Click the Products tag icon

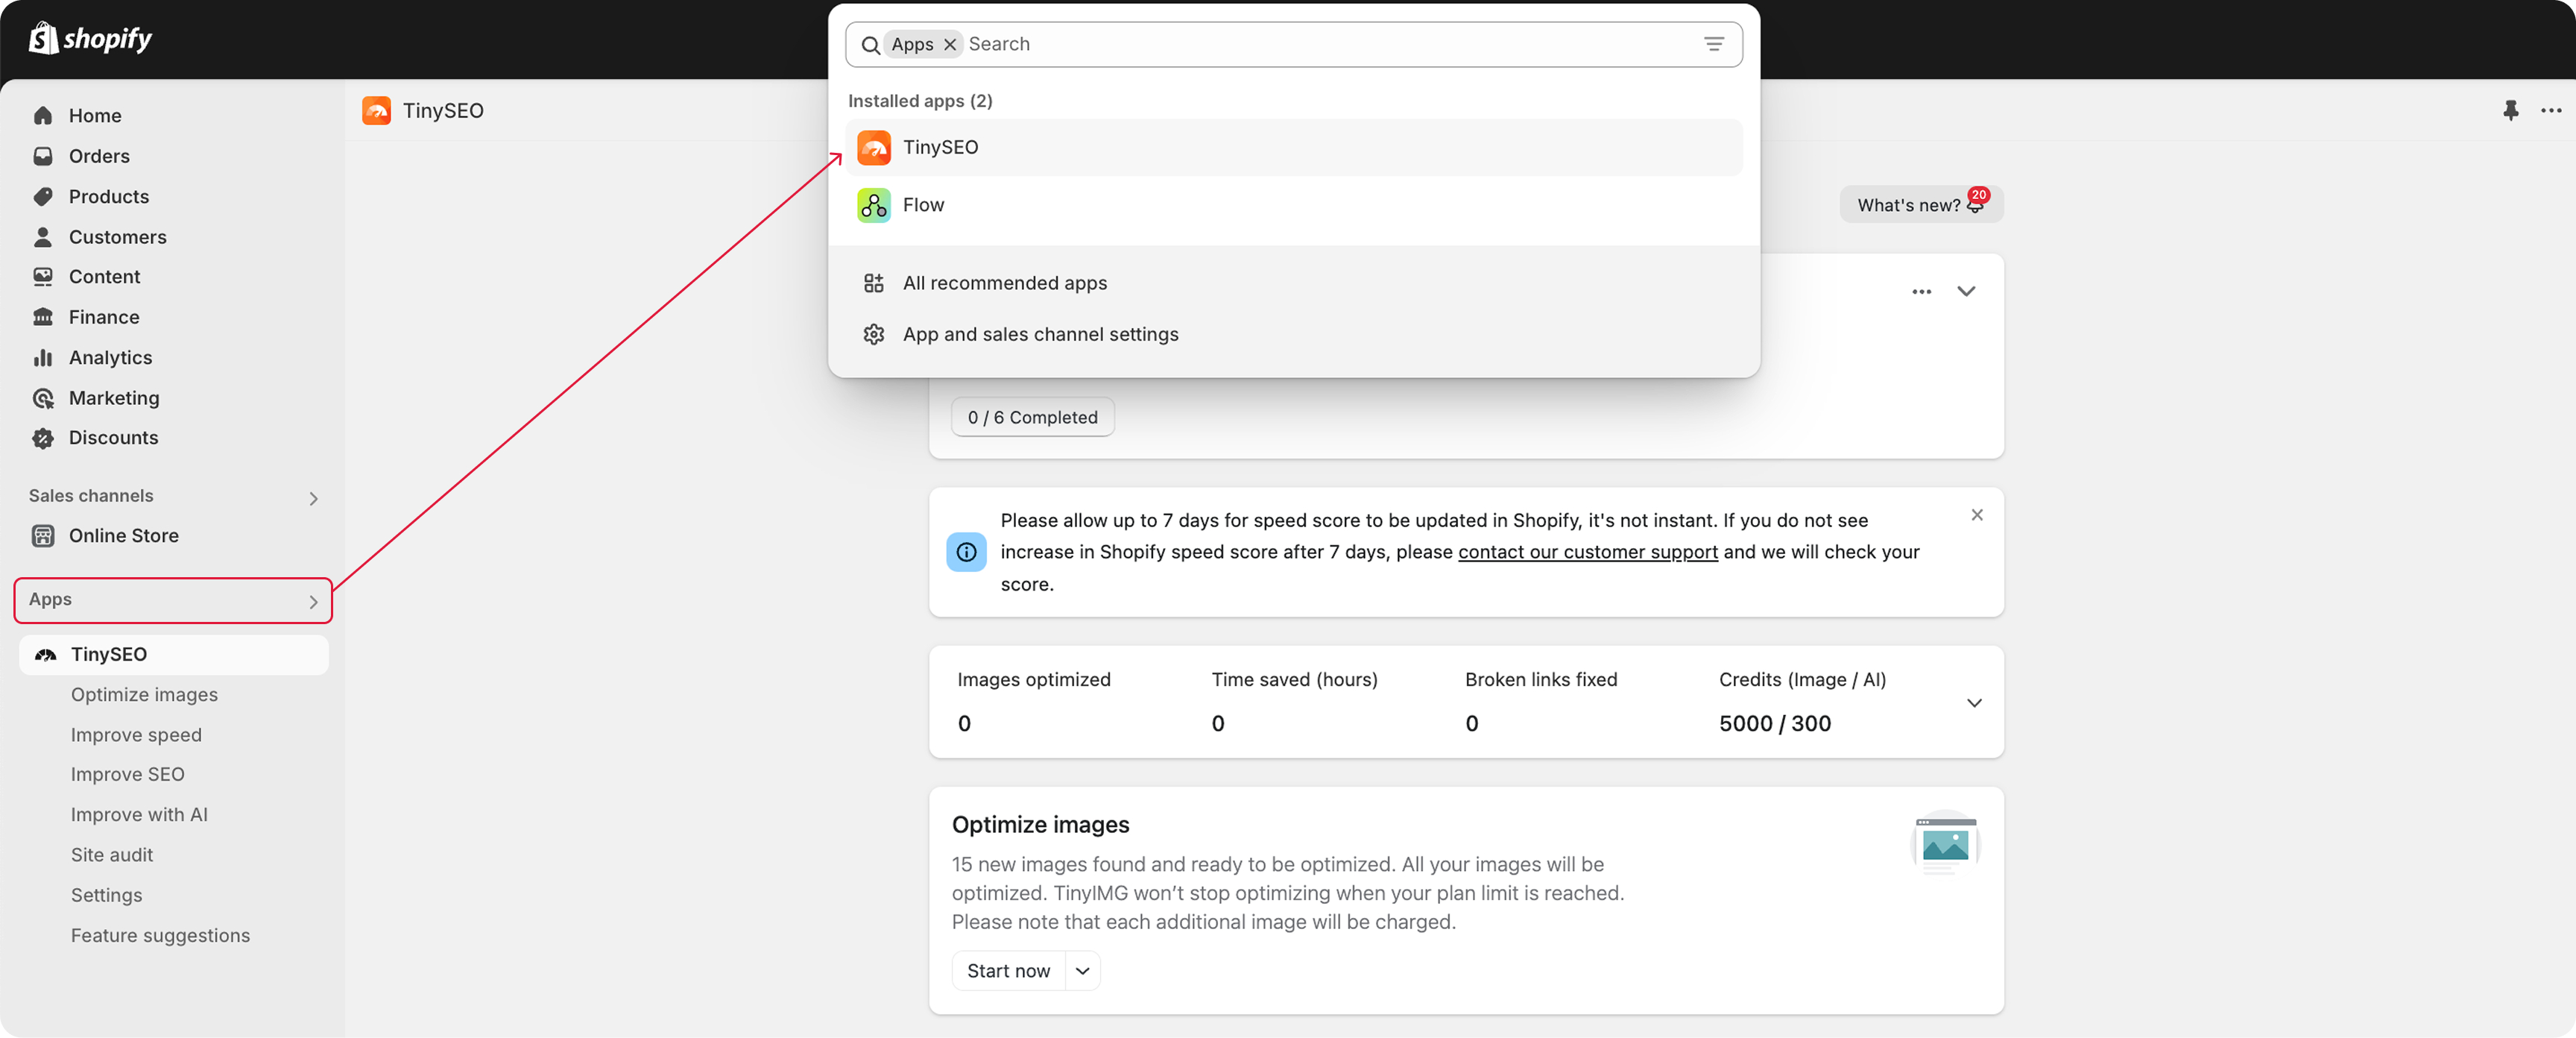point(44,196)
